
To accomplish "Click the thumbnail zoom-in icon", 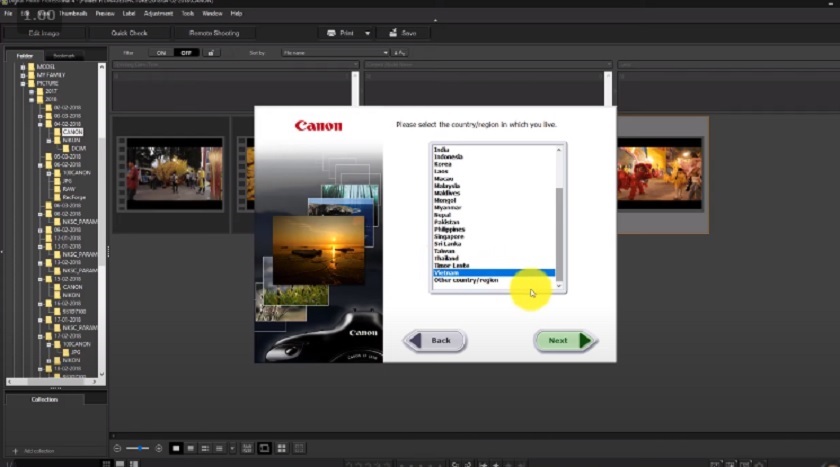I will [x=159, y=448].
